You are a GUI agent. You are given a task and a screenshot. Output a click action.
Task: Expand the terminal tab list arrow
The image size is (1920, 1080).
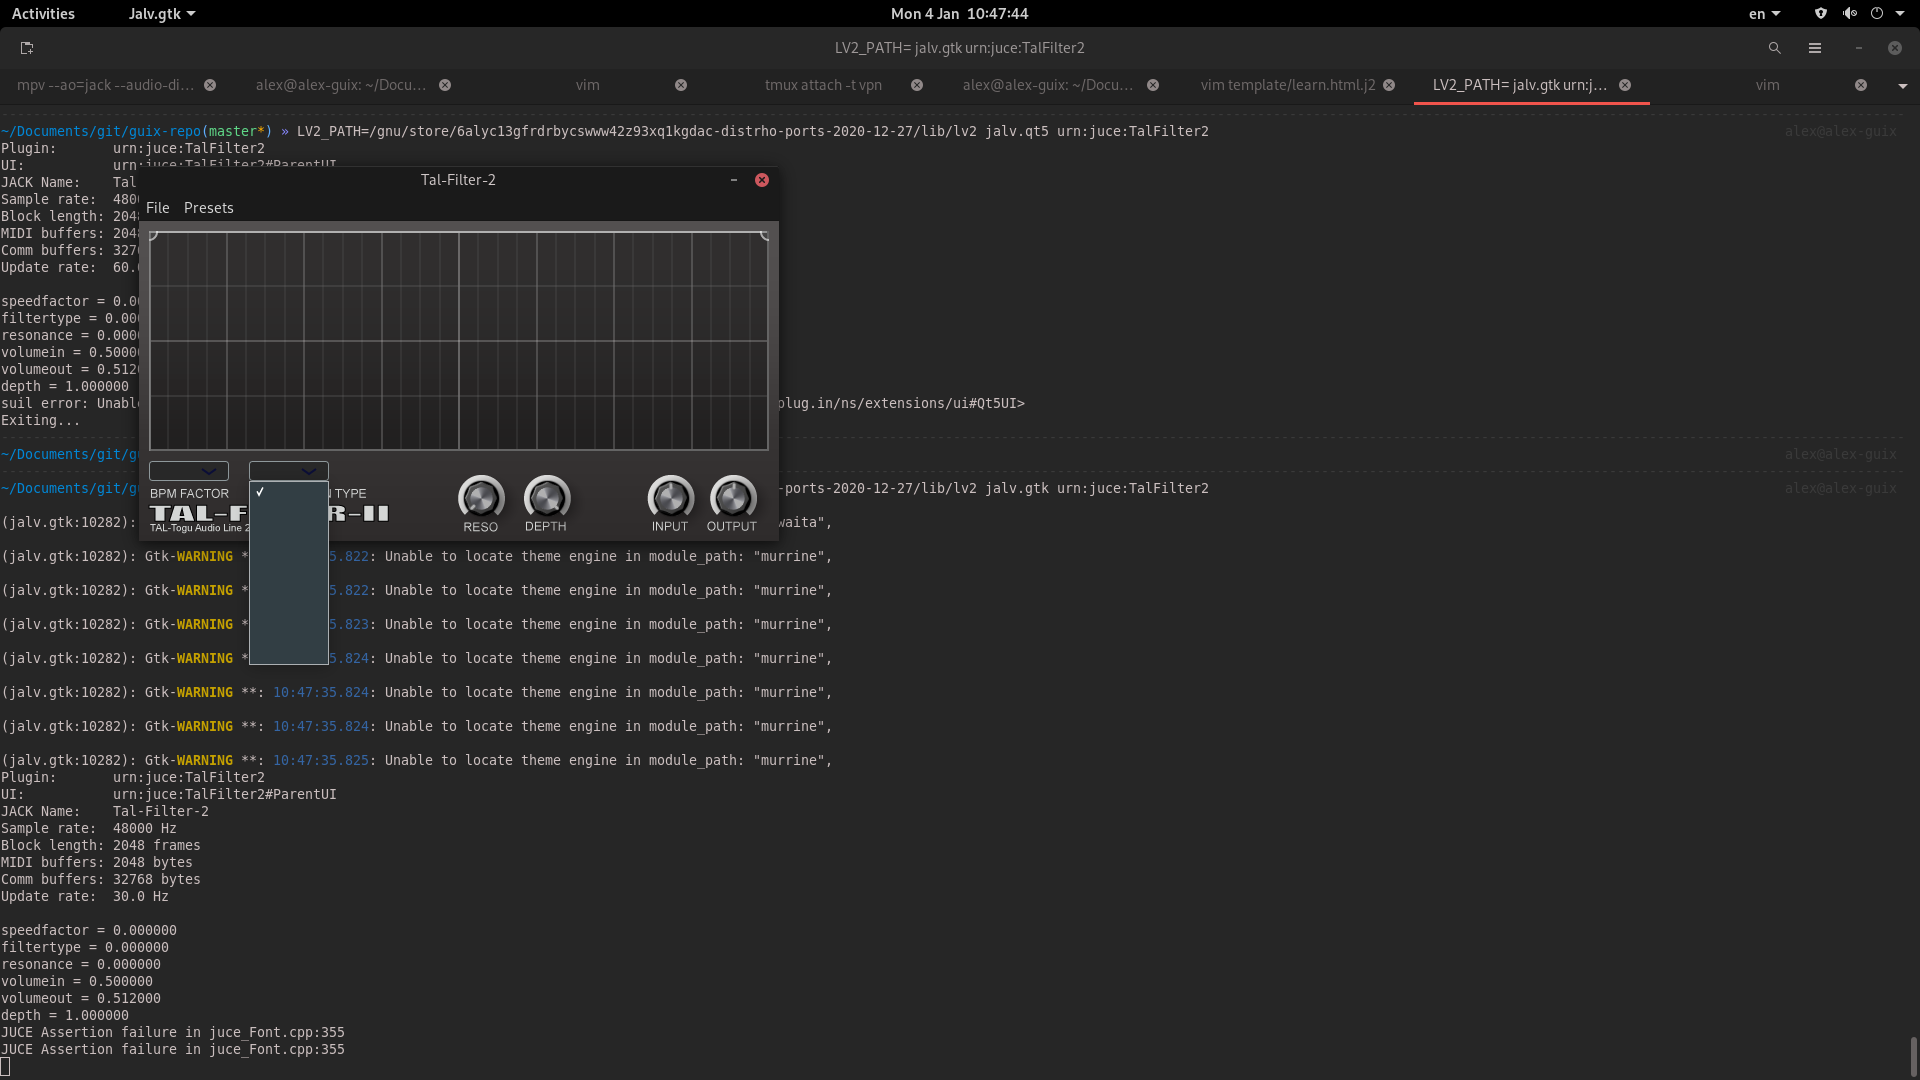tap(1902, 86)
